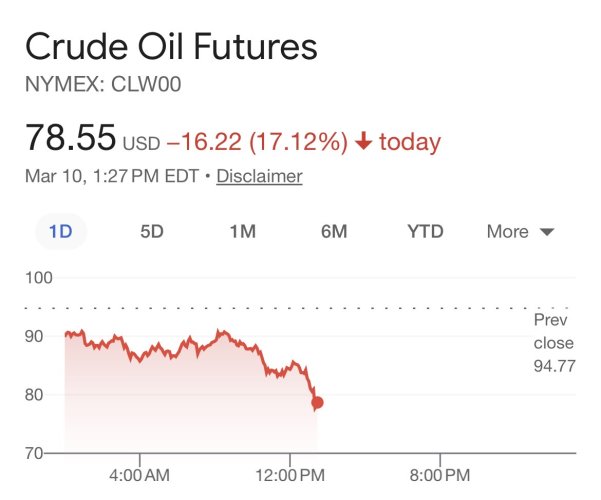Screen dimensions: 601x500
Task: Click the red current-price dot on chart
Action: click(317, 403)
